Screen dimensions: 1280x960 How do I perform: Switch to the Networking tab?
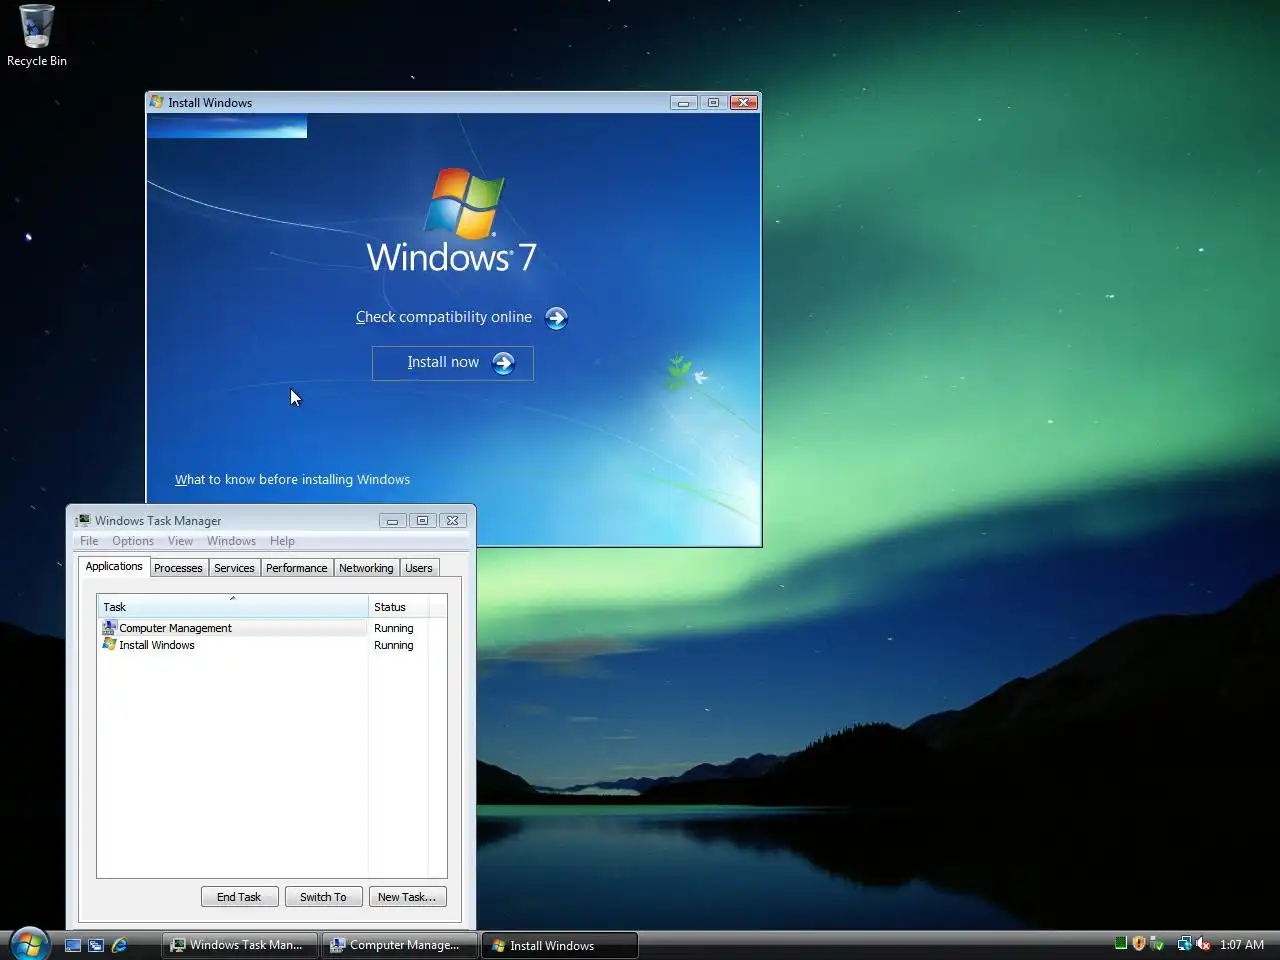tap(366, 568)
